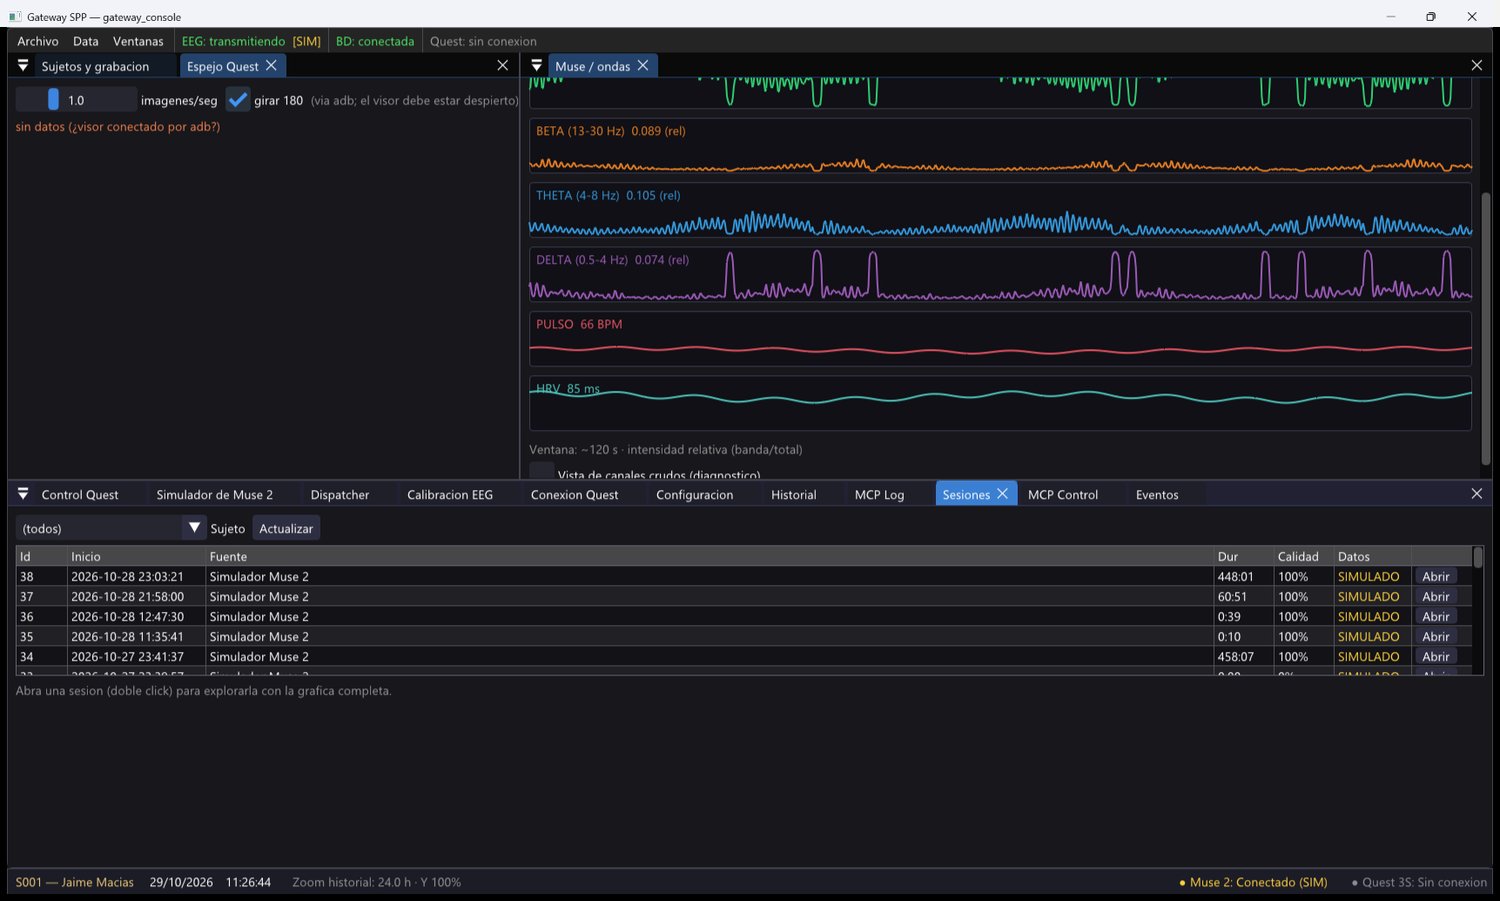This screenshot has width=1500, height=901.
Task: Open the Archivo menu
Action: tap(38, 41)
